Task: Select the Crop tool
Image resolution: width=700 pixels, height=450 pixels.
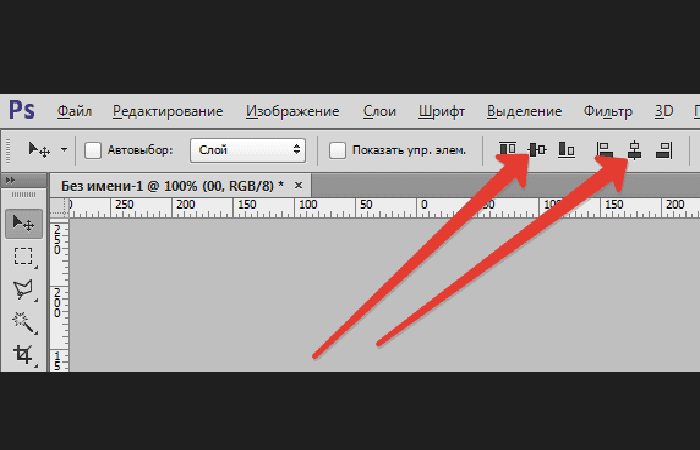Action: click(x=24, y=355)
